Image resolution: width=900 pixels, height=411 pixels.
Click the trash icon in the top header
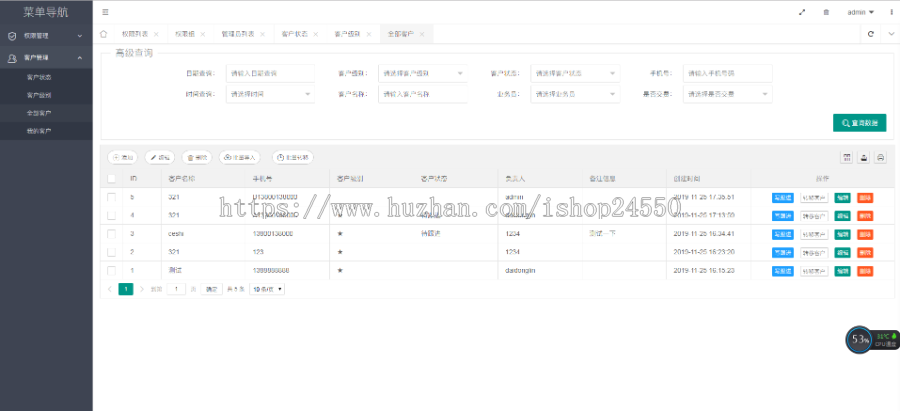point(827,12)
